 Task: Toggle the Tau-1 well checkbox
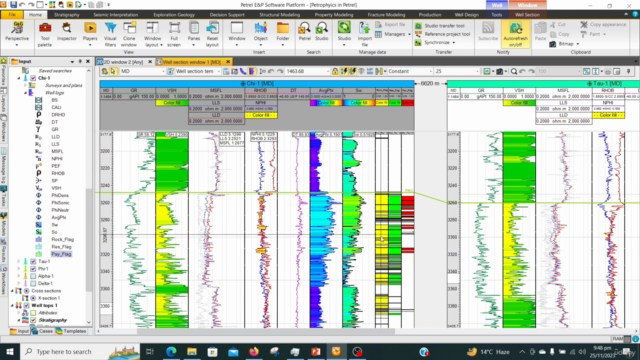pyautogui.click(x=33, y=261)
